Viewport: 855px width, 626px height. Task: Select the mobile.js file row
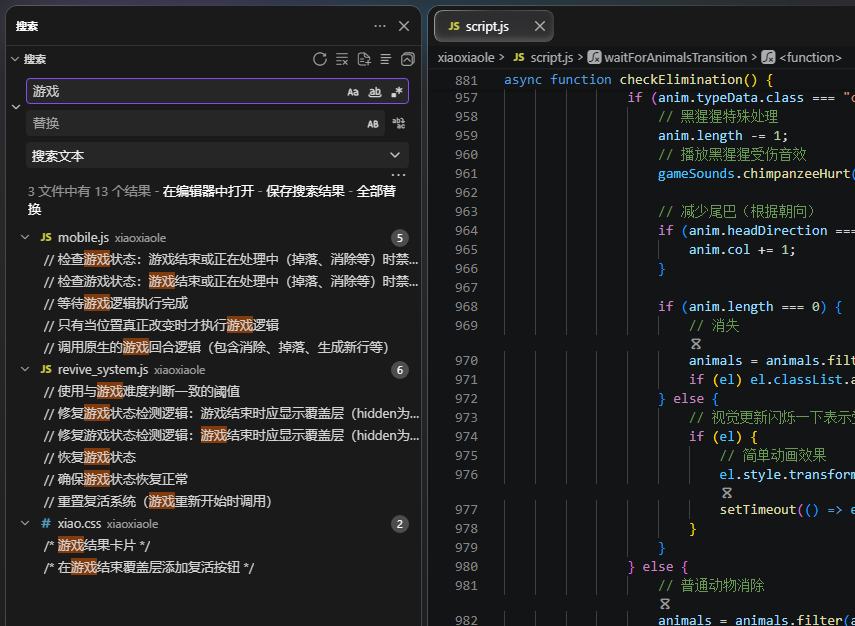click(x=213, y=238)
